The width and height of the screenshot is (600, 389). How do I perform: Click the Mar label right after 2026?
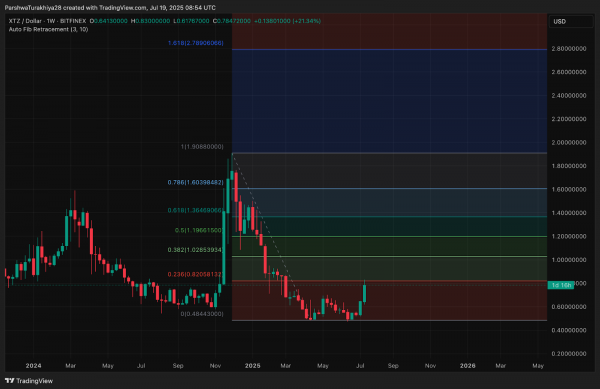pos(501,366)
